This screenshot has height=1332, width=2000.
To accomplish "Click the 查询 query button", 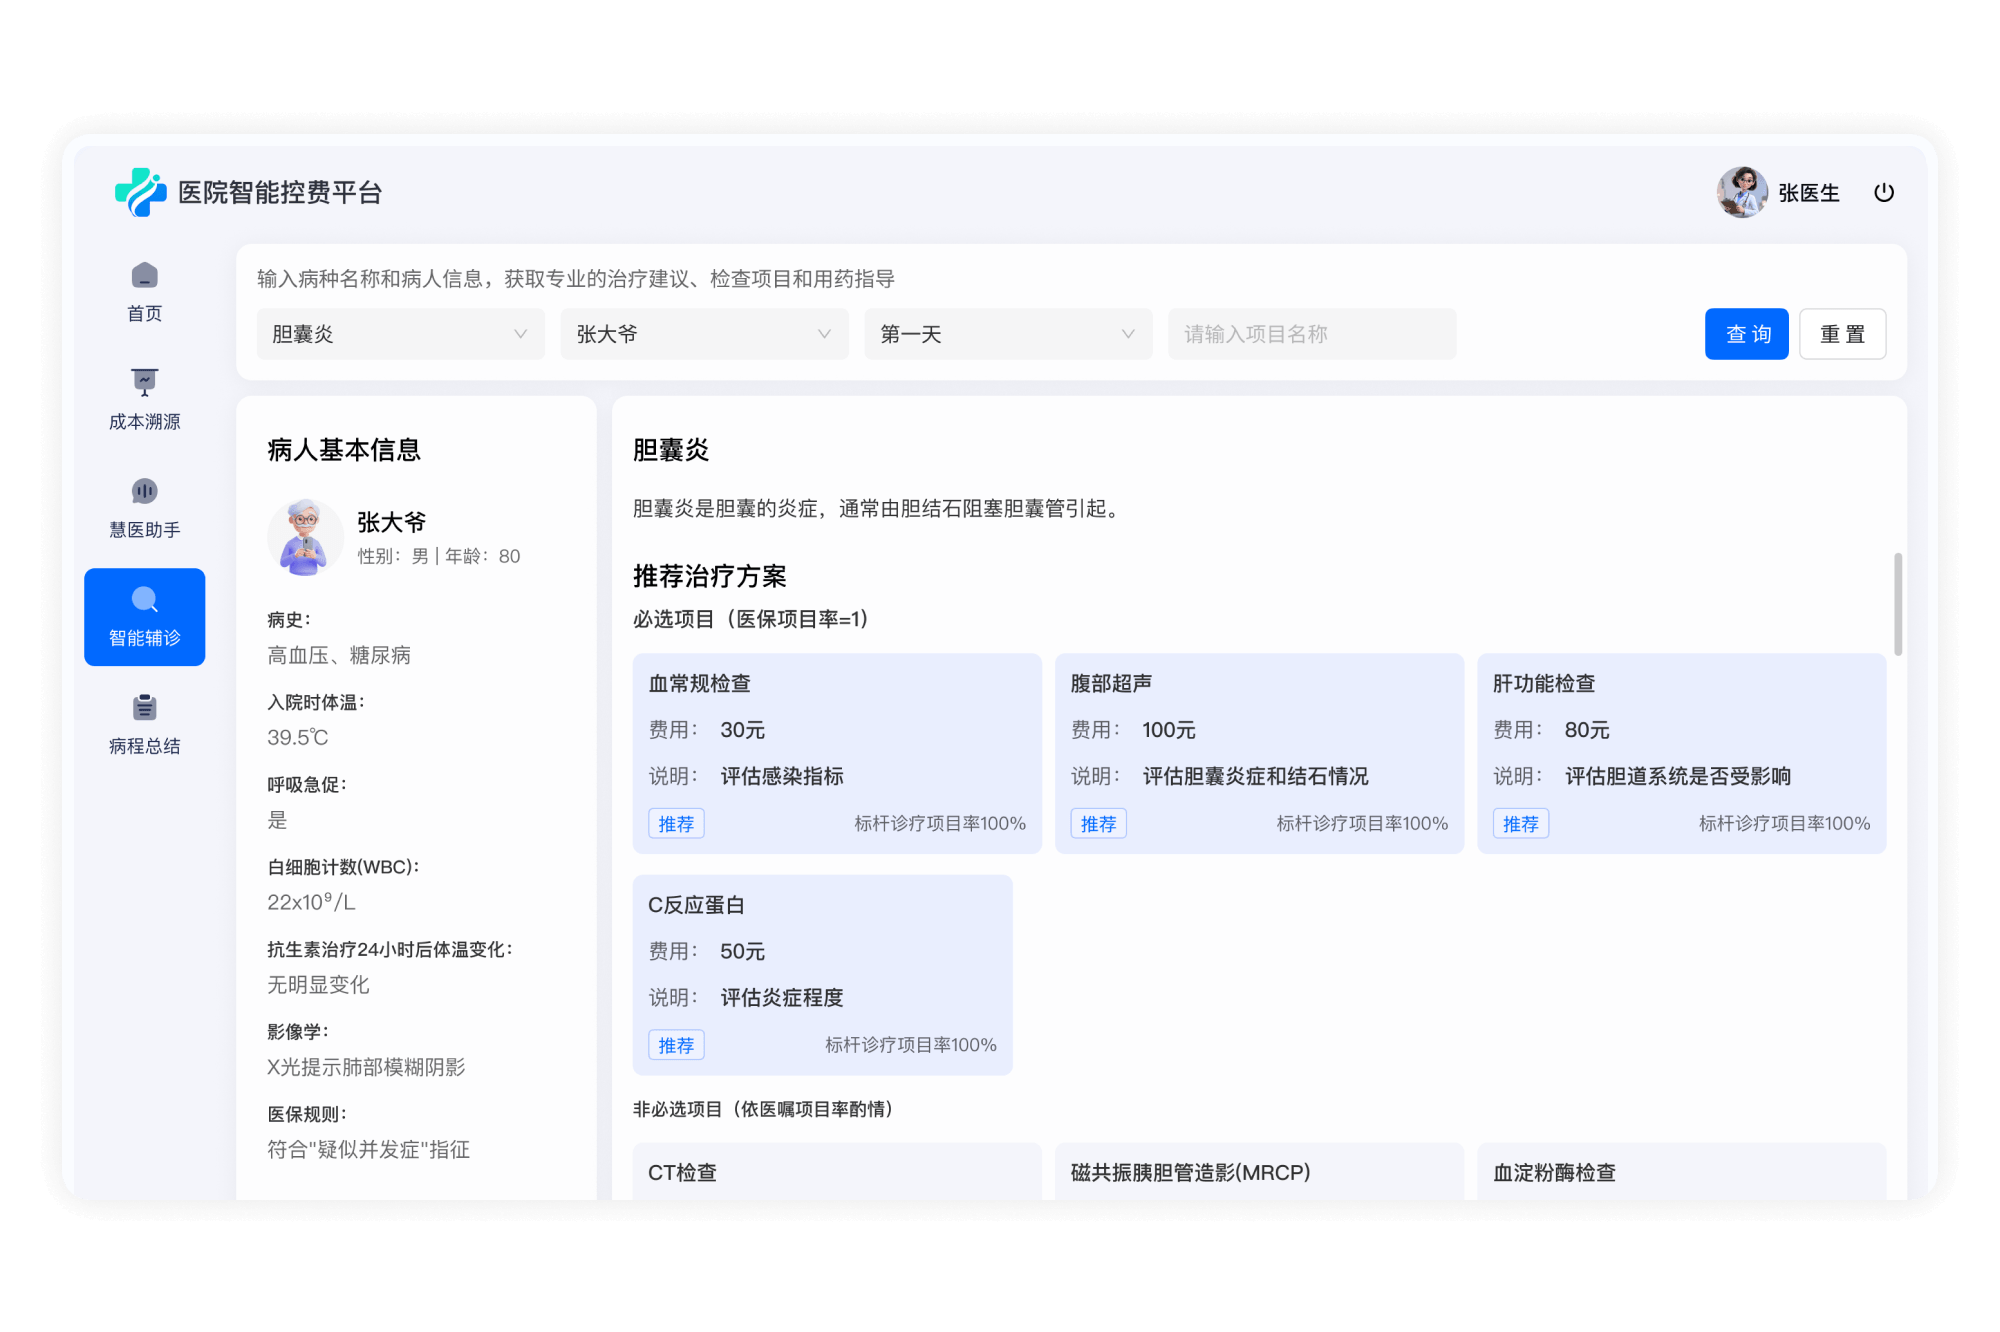I will tap(1746, 334).
